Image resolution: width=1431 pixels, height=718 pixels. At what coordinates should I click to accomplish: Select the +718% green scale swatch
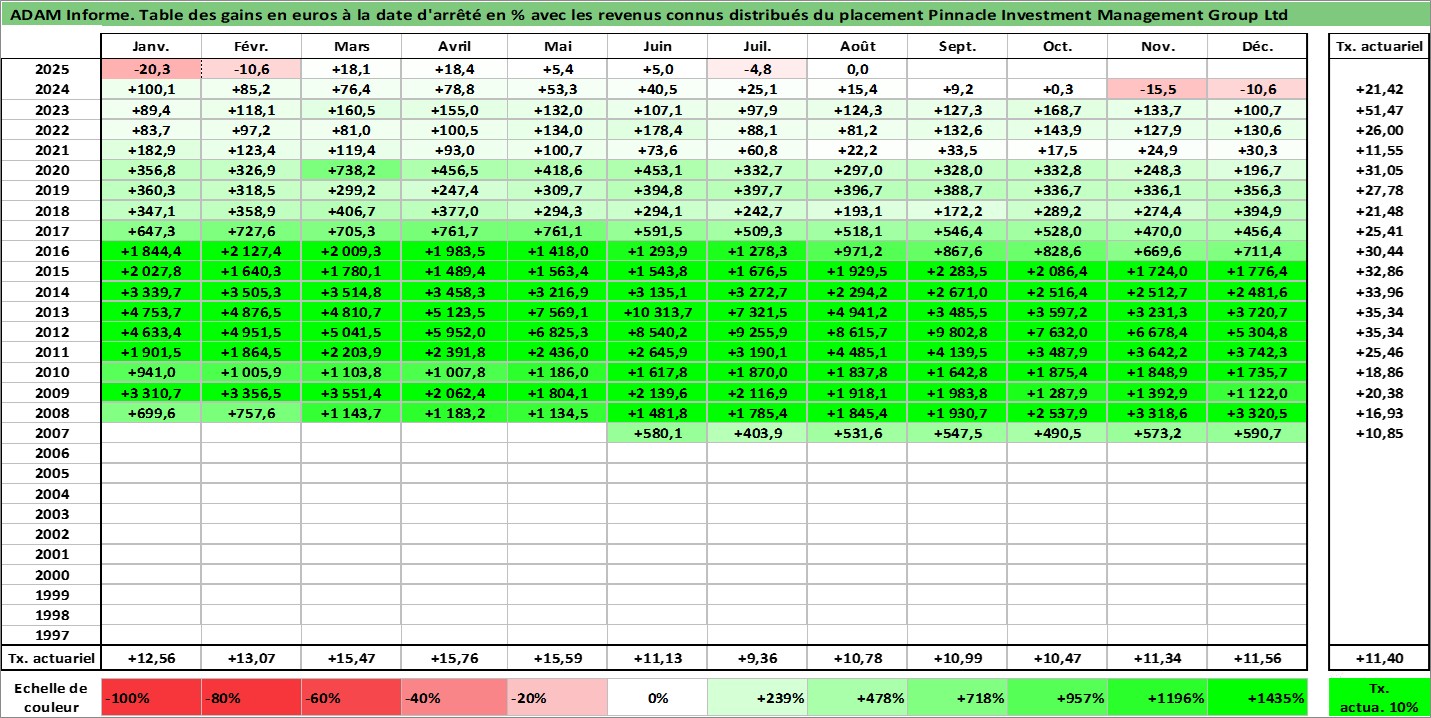[x=958, y=698]
